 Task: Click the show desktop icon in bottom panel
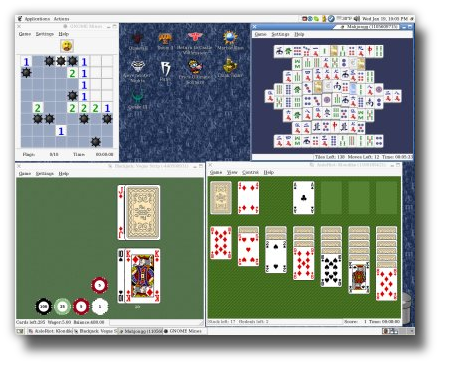[20, 331]
